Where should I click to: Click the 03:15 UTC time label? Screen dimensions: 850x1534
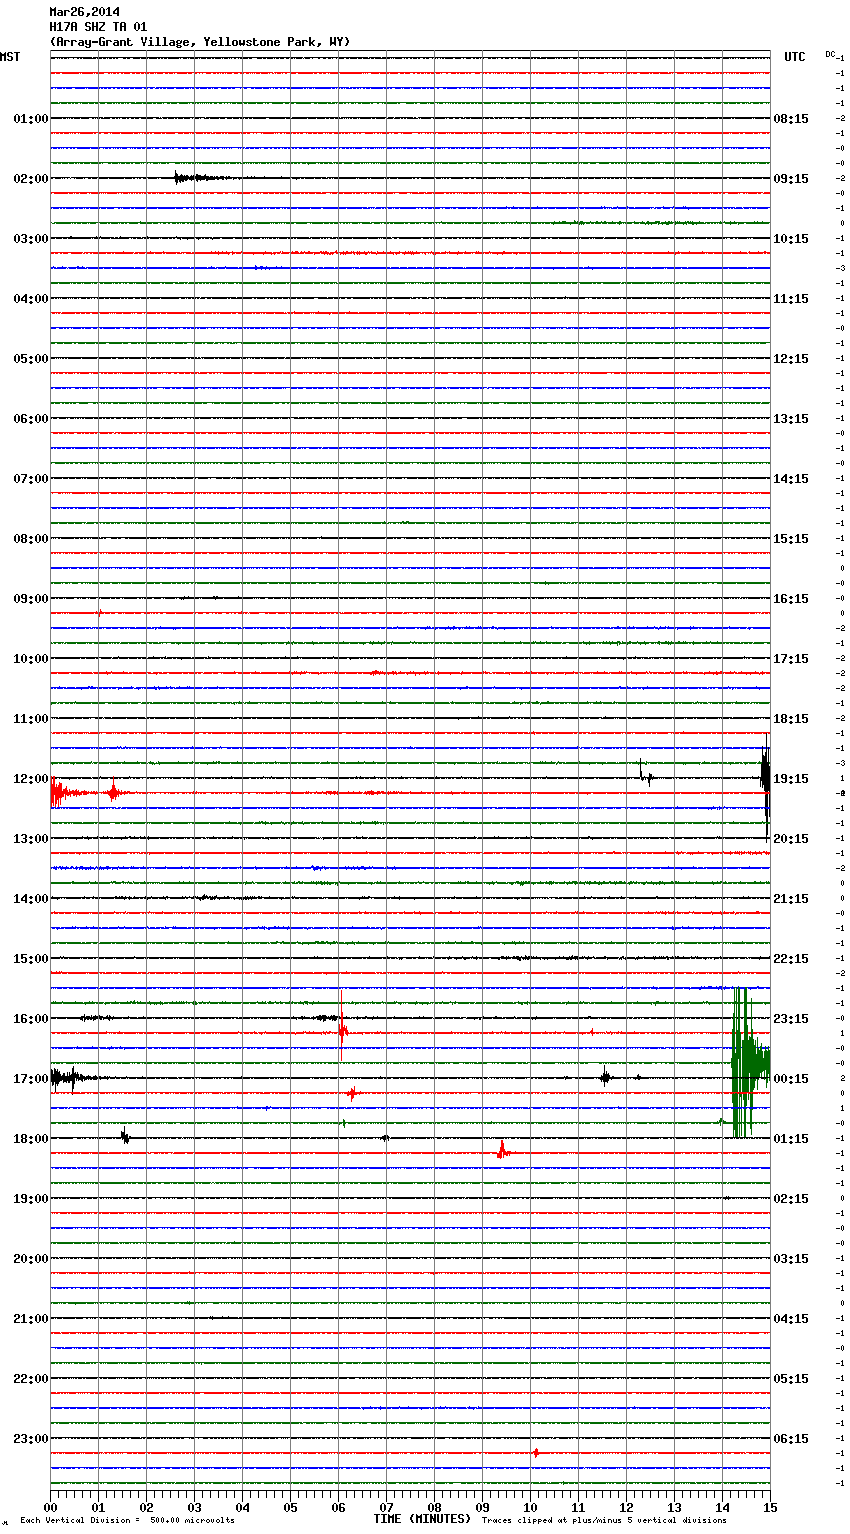[x=791, y=1259]
